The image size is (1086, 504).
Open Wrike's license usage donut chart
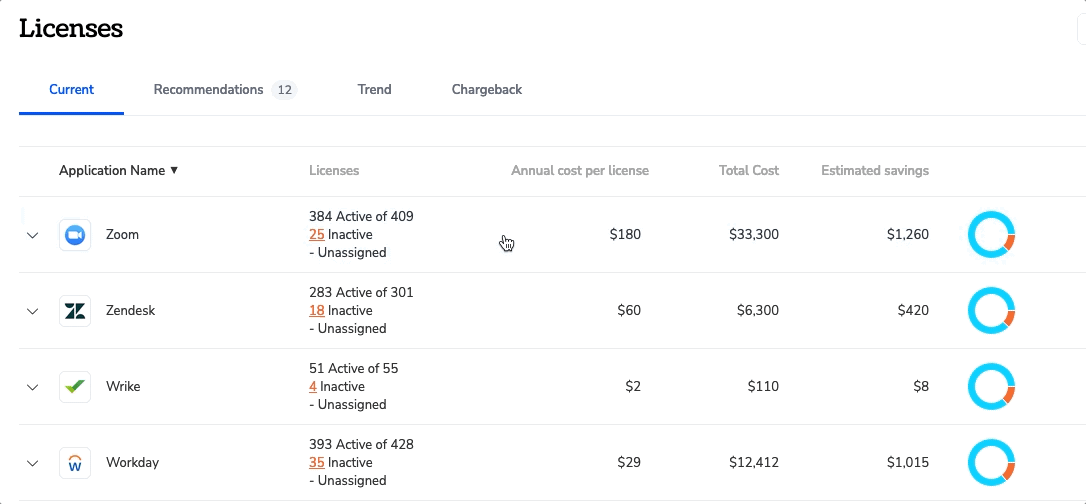[x=991, y=387]
